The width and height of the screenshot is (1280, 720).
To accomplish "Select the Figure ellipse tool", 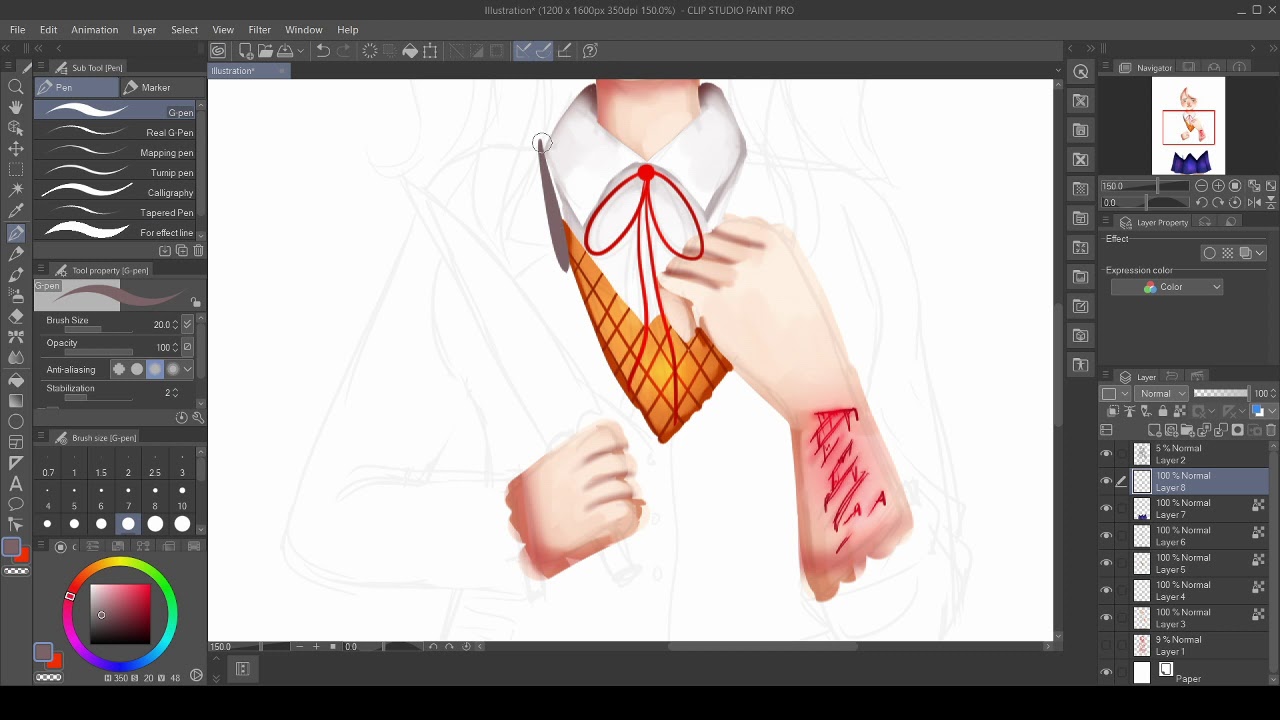I will click(x=16, y=421).
